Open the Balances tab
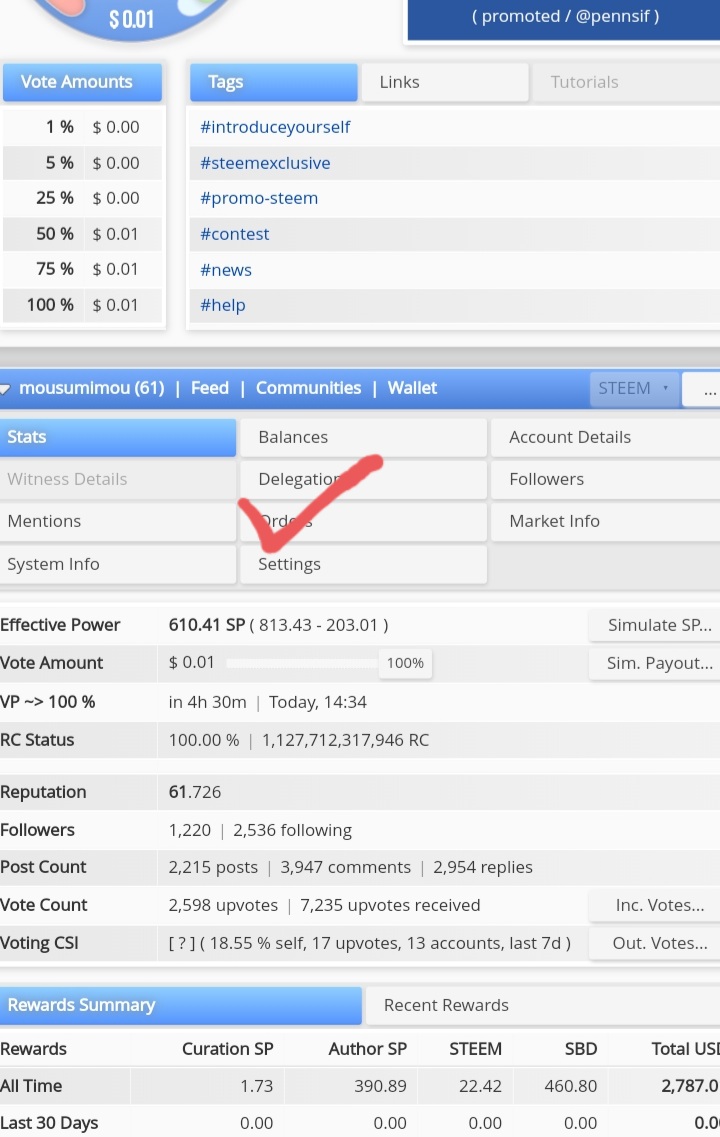Image resolution: width=720 pixels, height=1137 pixels. (363, 437)
